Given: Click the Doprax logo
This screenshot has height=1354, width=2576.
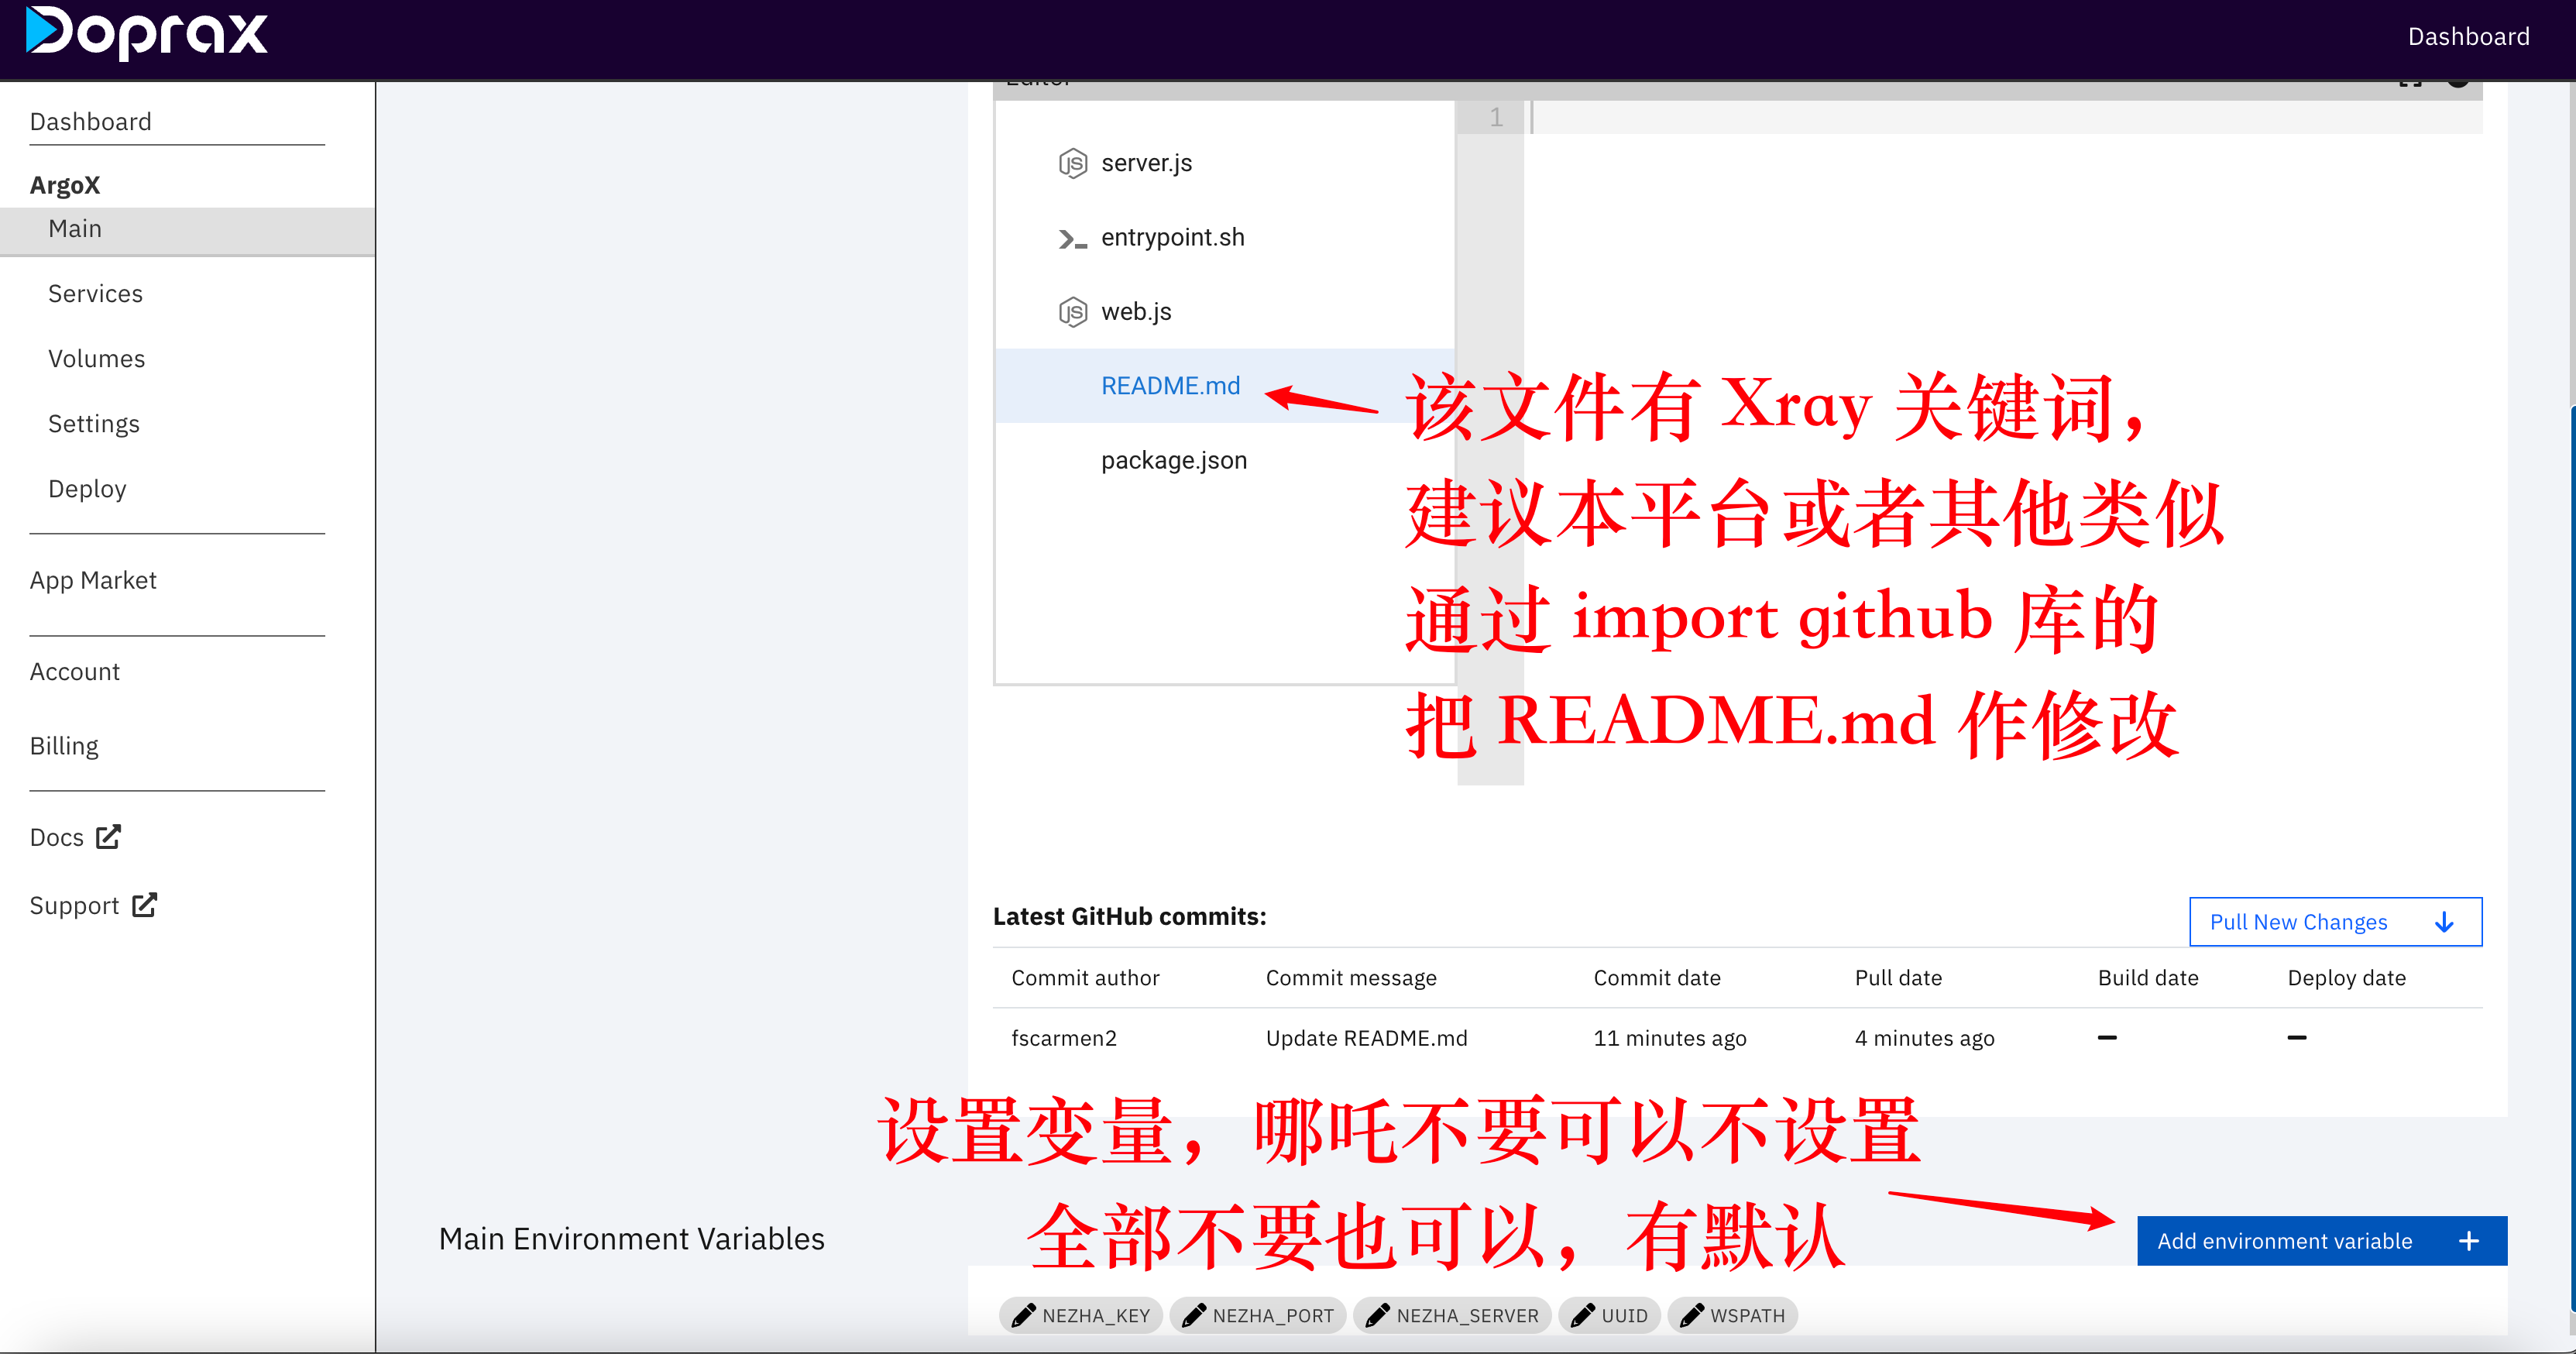Looking at the screenshot, I should pos(147,33).
